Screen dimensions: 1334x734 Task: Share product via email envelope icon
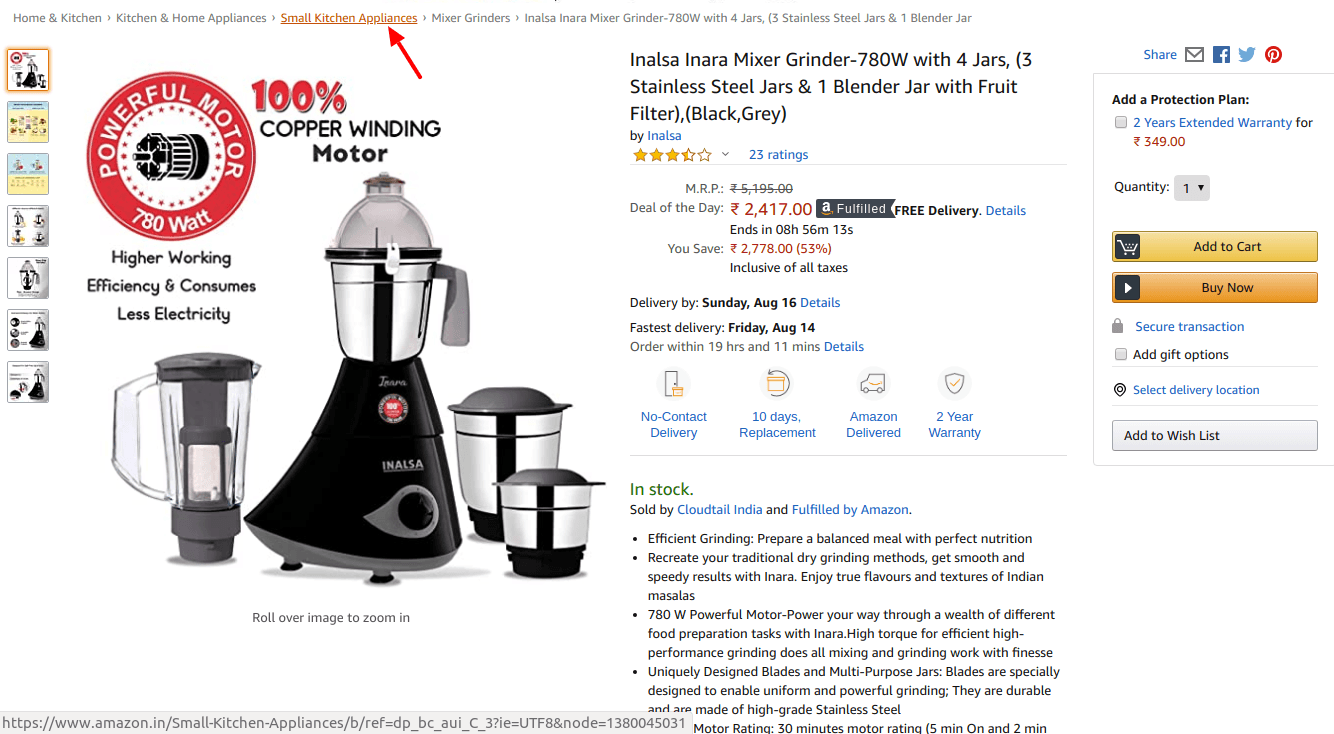click(1194, 55)
